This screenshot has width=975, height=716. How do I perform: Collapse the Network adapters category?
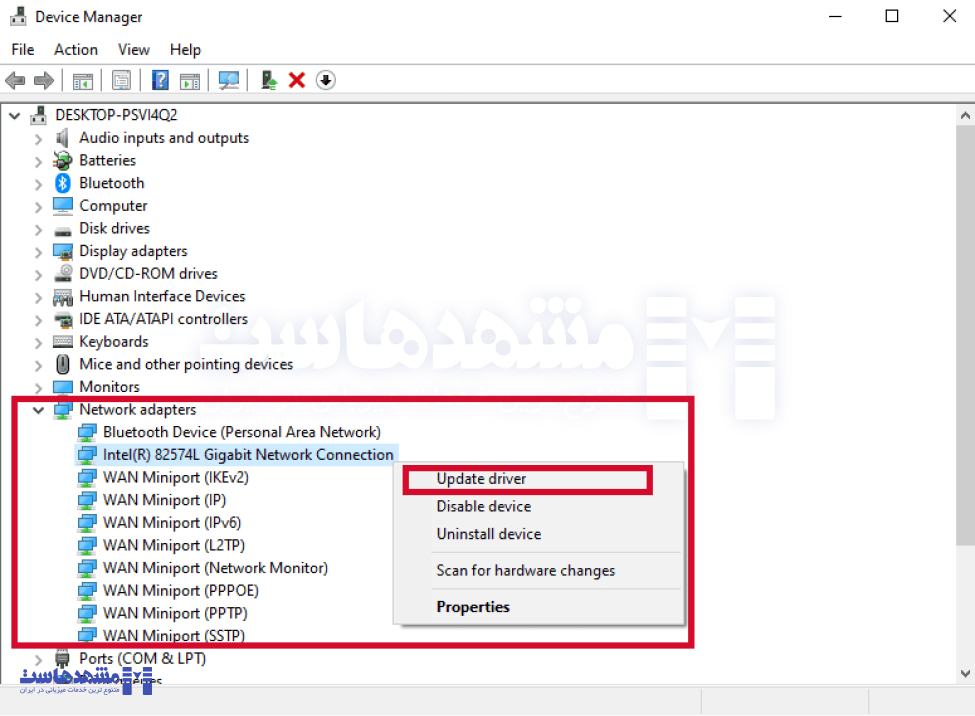(38, 409)
